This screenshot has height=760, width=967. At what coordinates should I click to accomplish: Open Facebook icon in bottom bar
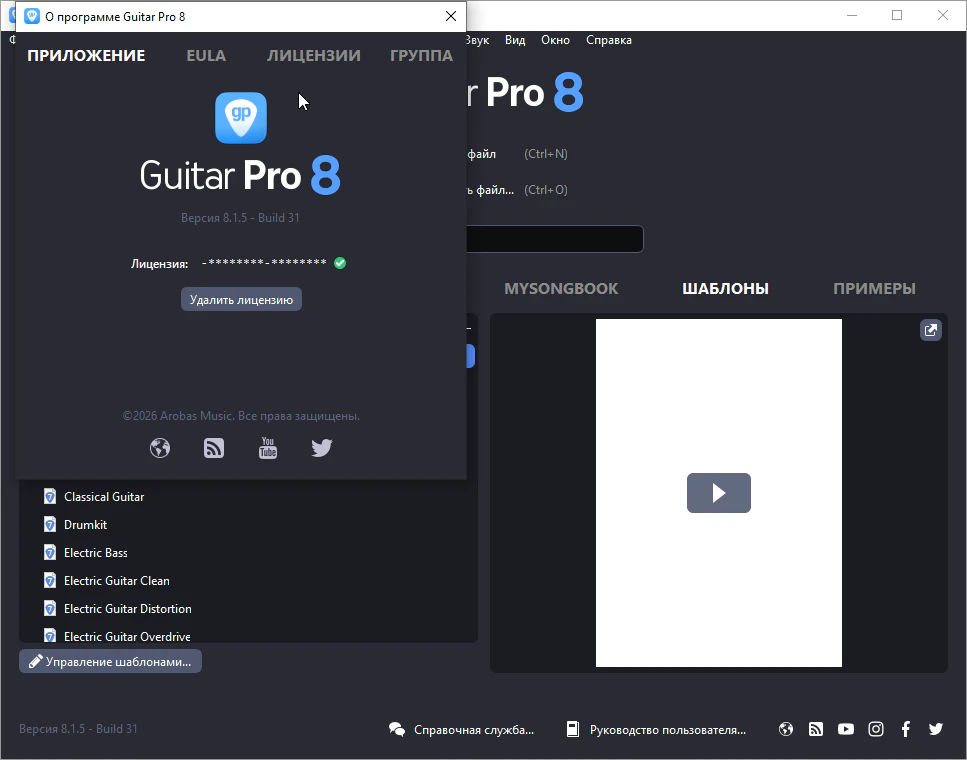click(x=906, y=729)
